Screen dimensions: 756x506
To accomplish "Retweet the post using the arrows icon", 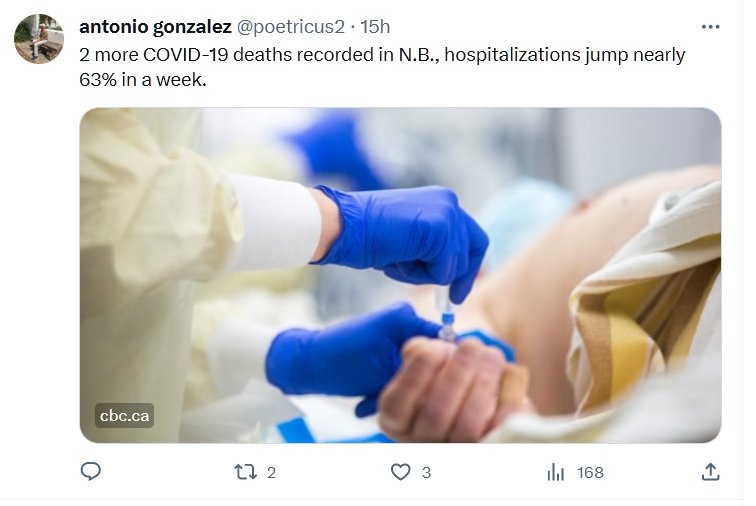I will click(x=245, y=472).
